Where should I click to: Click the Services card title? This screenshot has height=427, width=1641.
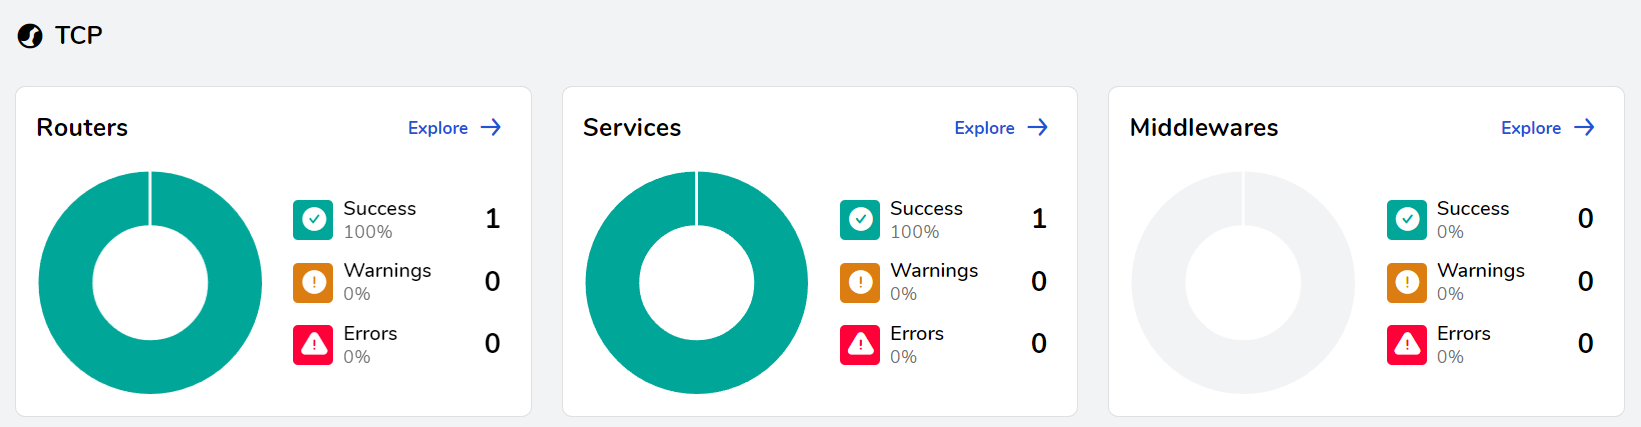click(632, 128)
